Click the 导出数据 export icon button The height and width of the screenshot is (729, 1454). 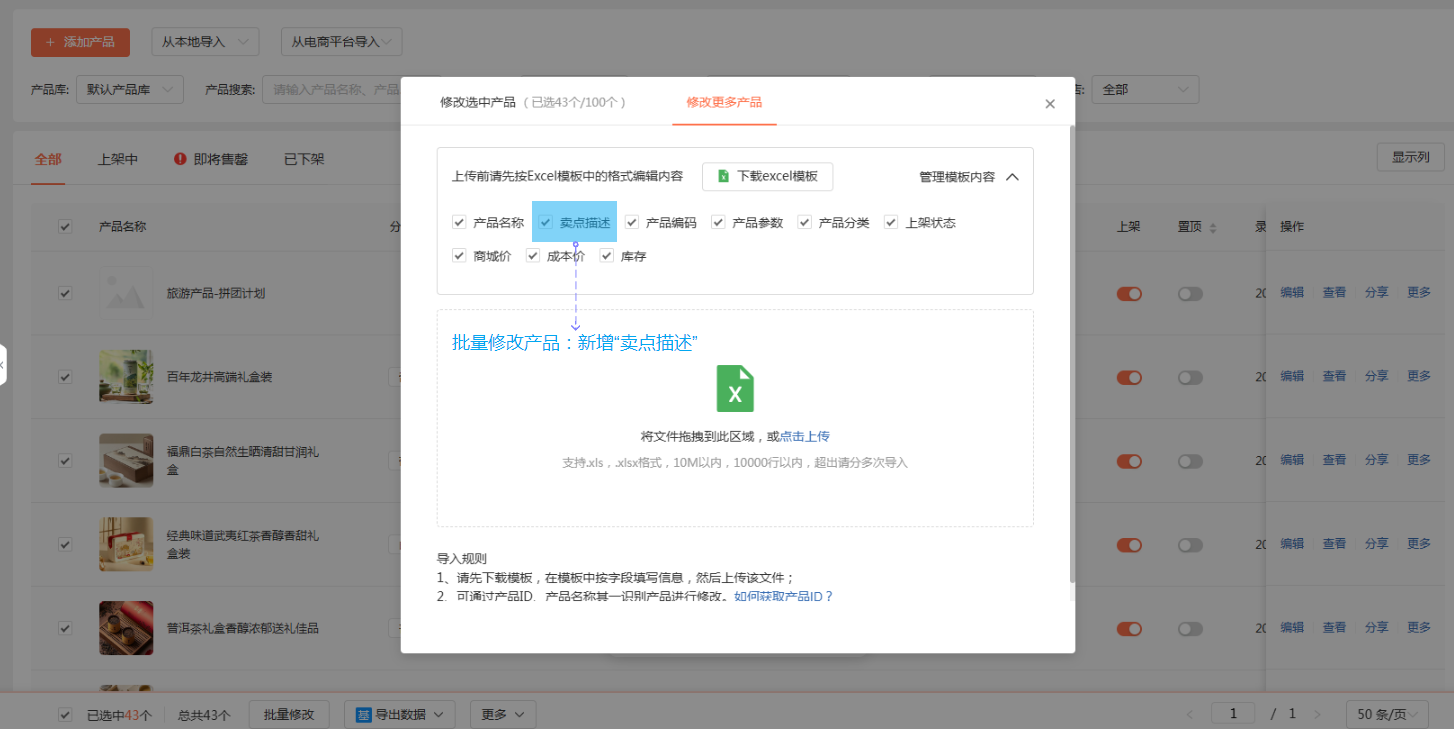[x=363, y=715]
